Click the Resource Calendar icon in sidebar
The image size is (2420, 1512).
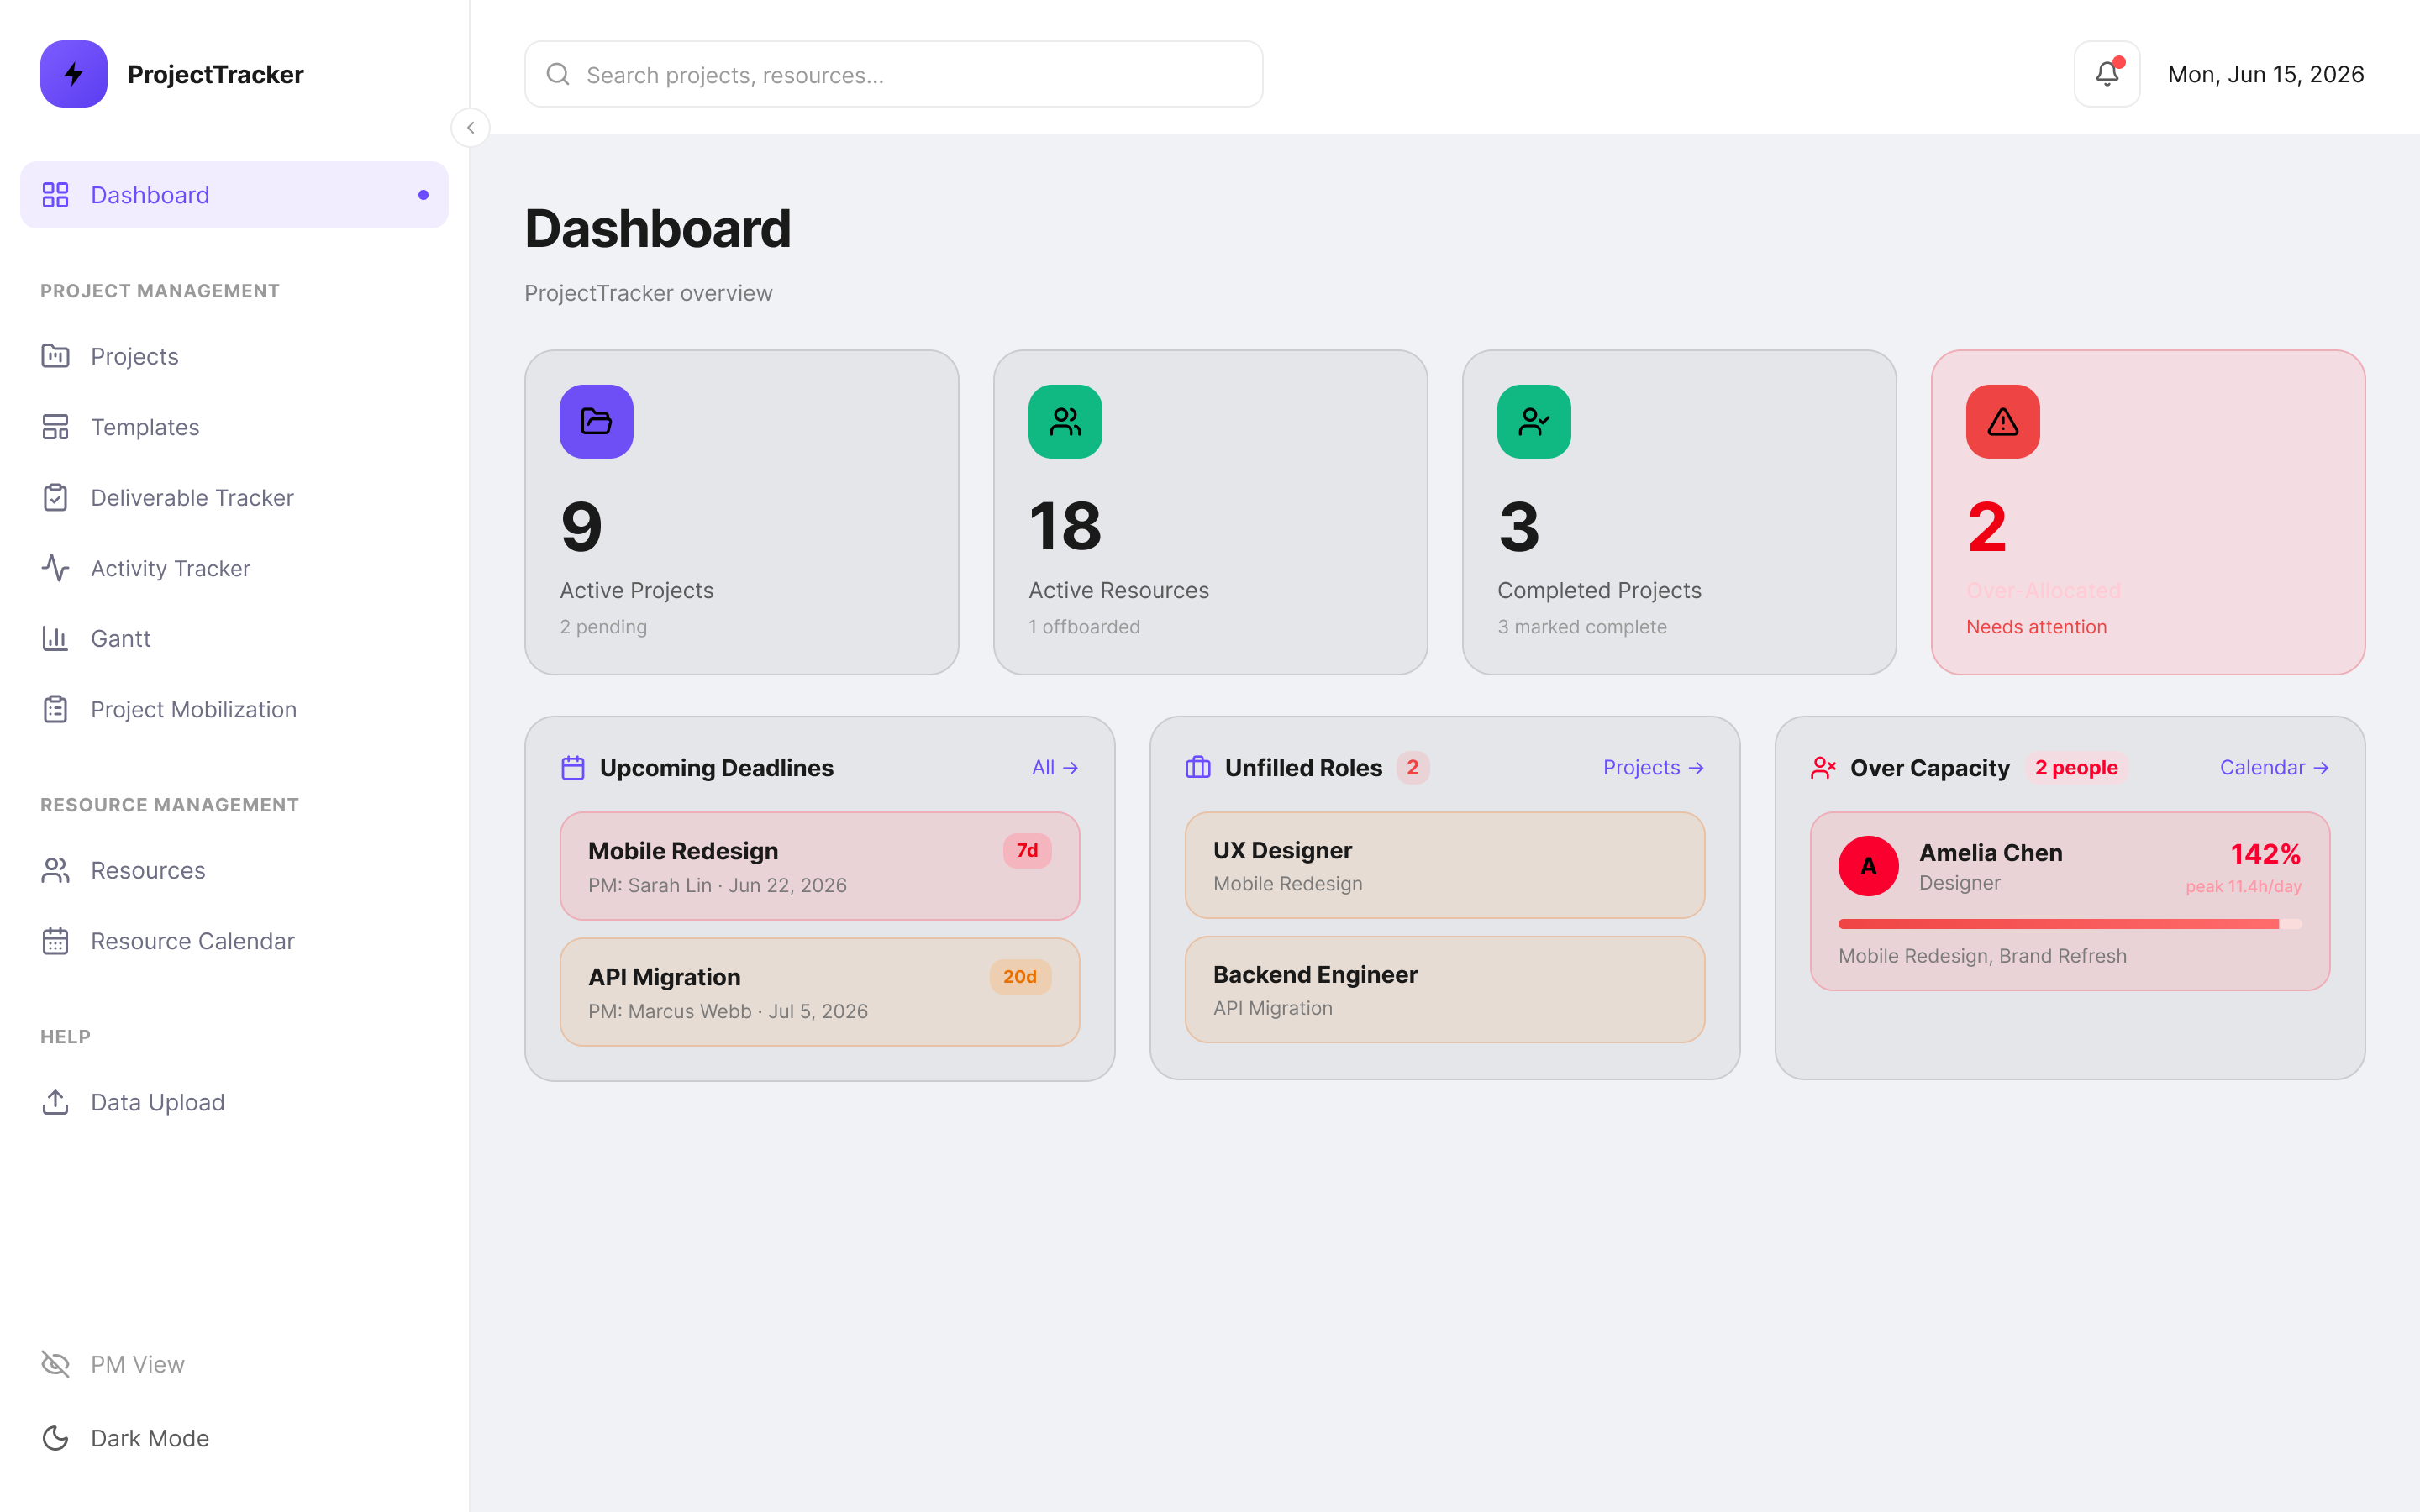pyautogui.click(x=55, y=941)
